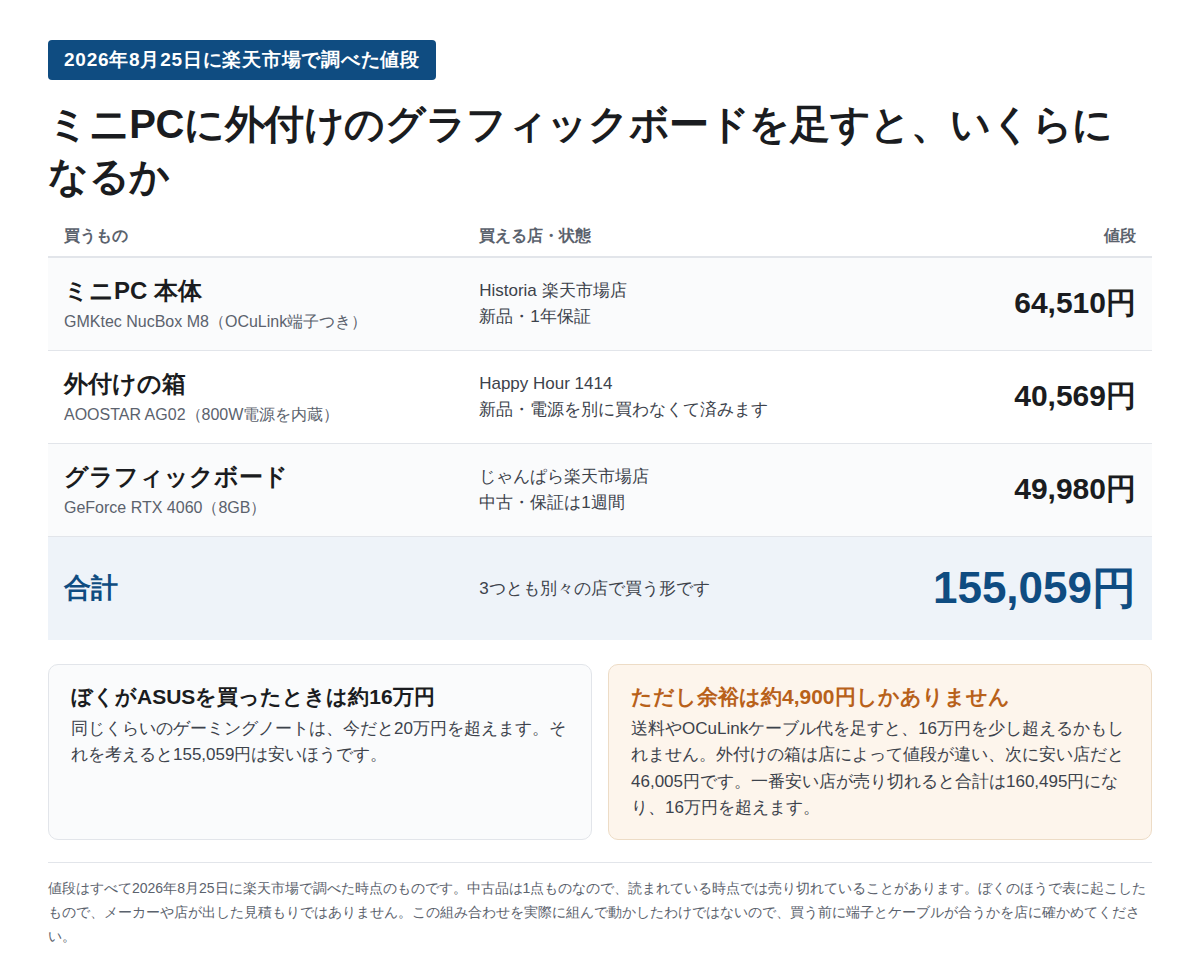Click the paragraph starting '同じくらいのゲーミングノートは'
The width and height of the screenshot is (1200, 979).
[x=318, y=741]
